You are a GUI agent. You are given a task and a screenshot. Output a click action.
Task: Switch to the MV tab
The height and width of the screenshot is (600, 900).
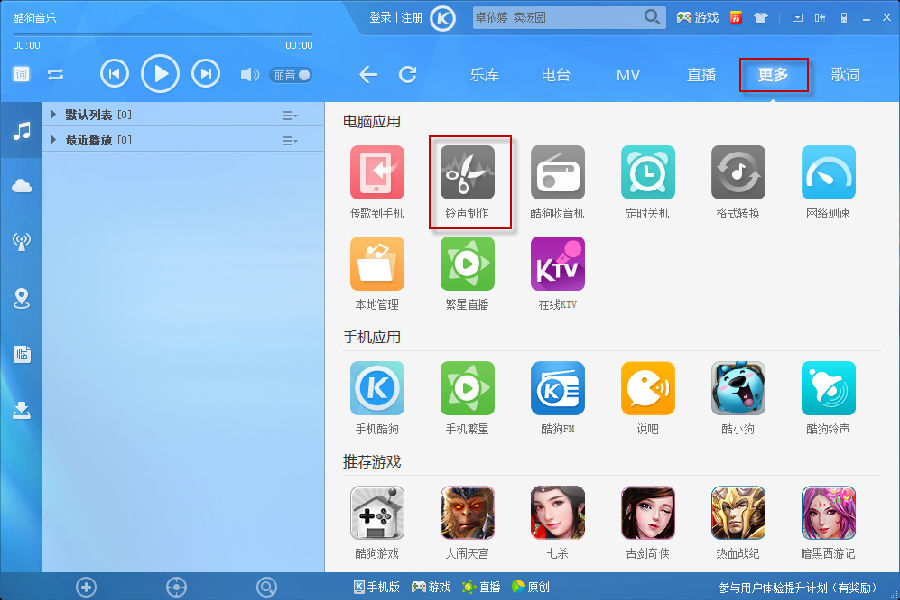[628, 74]
